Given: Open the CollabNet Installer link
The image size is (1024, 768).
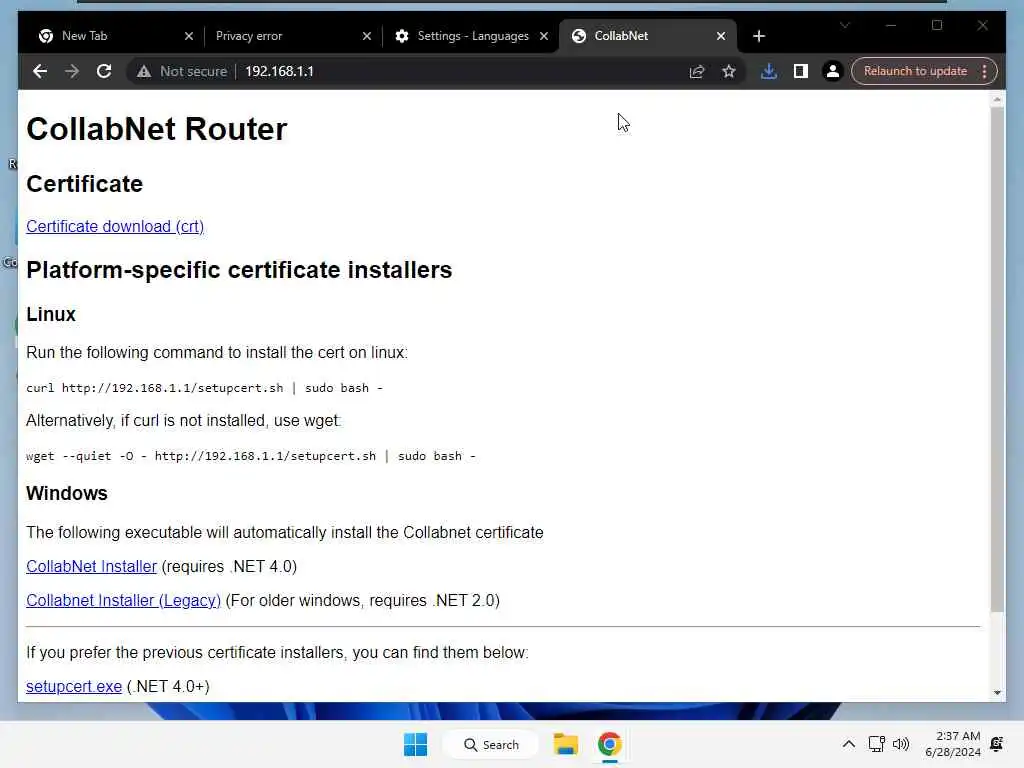Looking at the screenshot, I should coord(91,566).
